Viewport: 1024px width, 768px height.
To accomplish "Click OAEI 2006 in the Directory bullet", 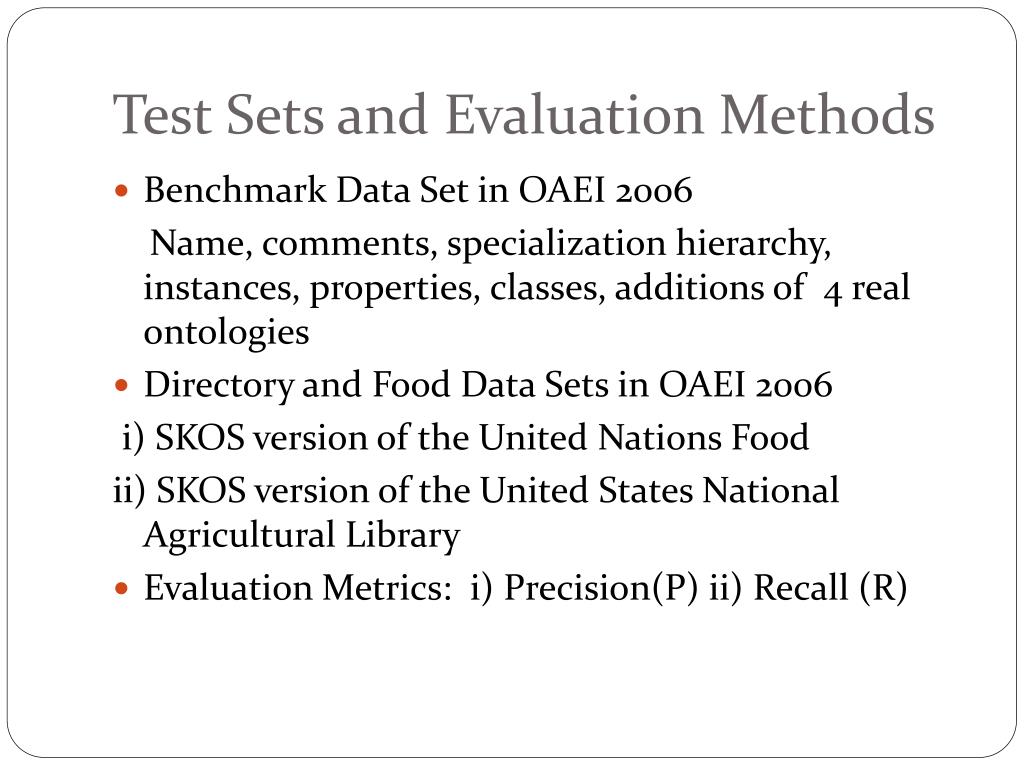I will coord(745,384).
